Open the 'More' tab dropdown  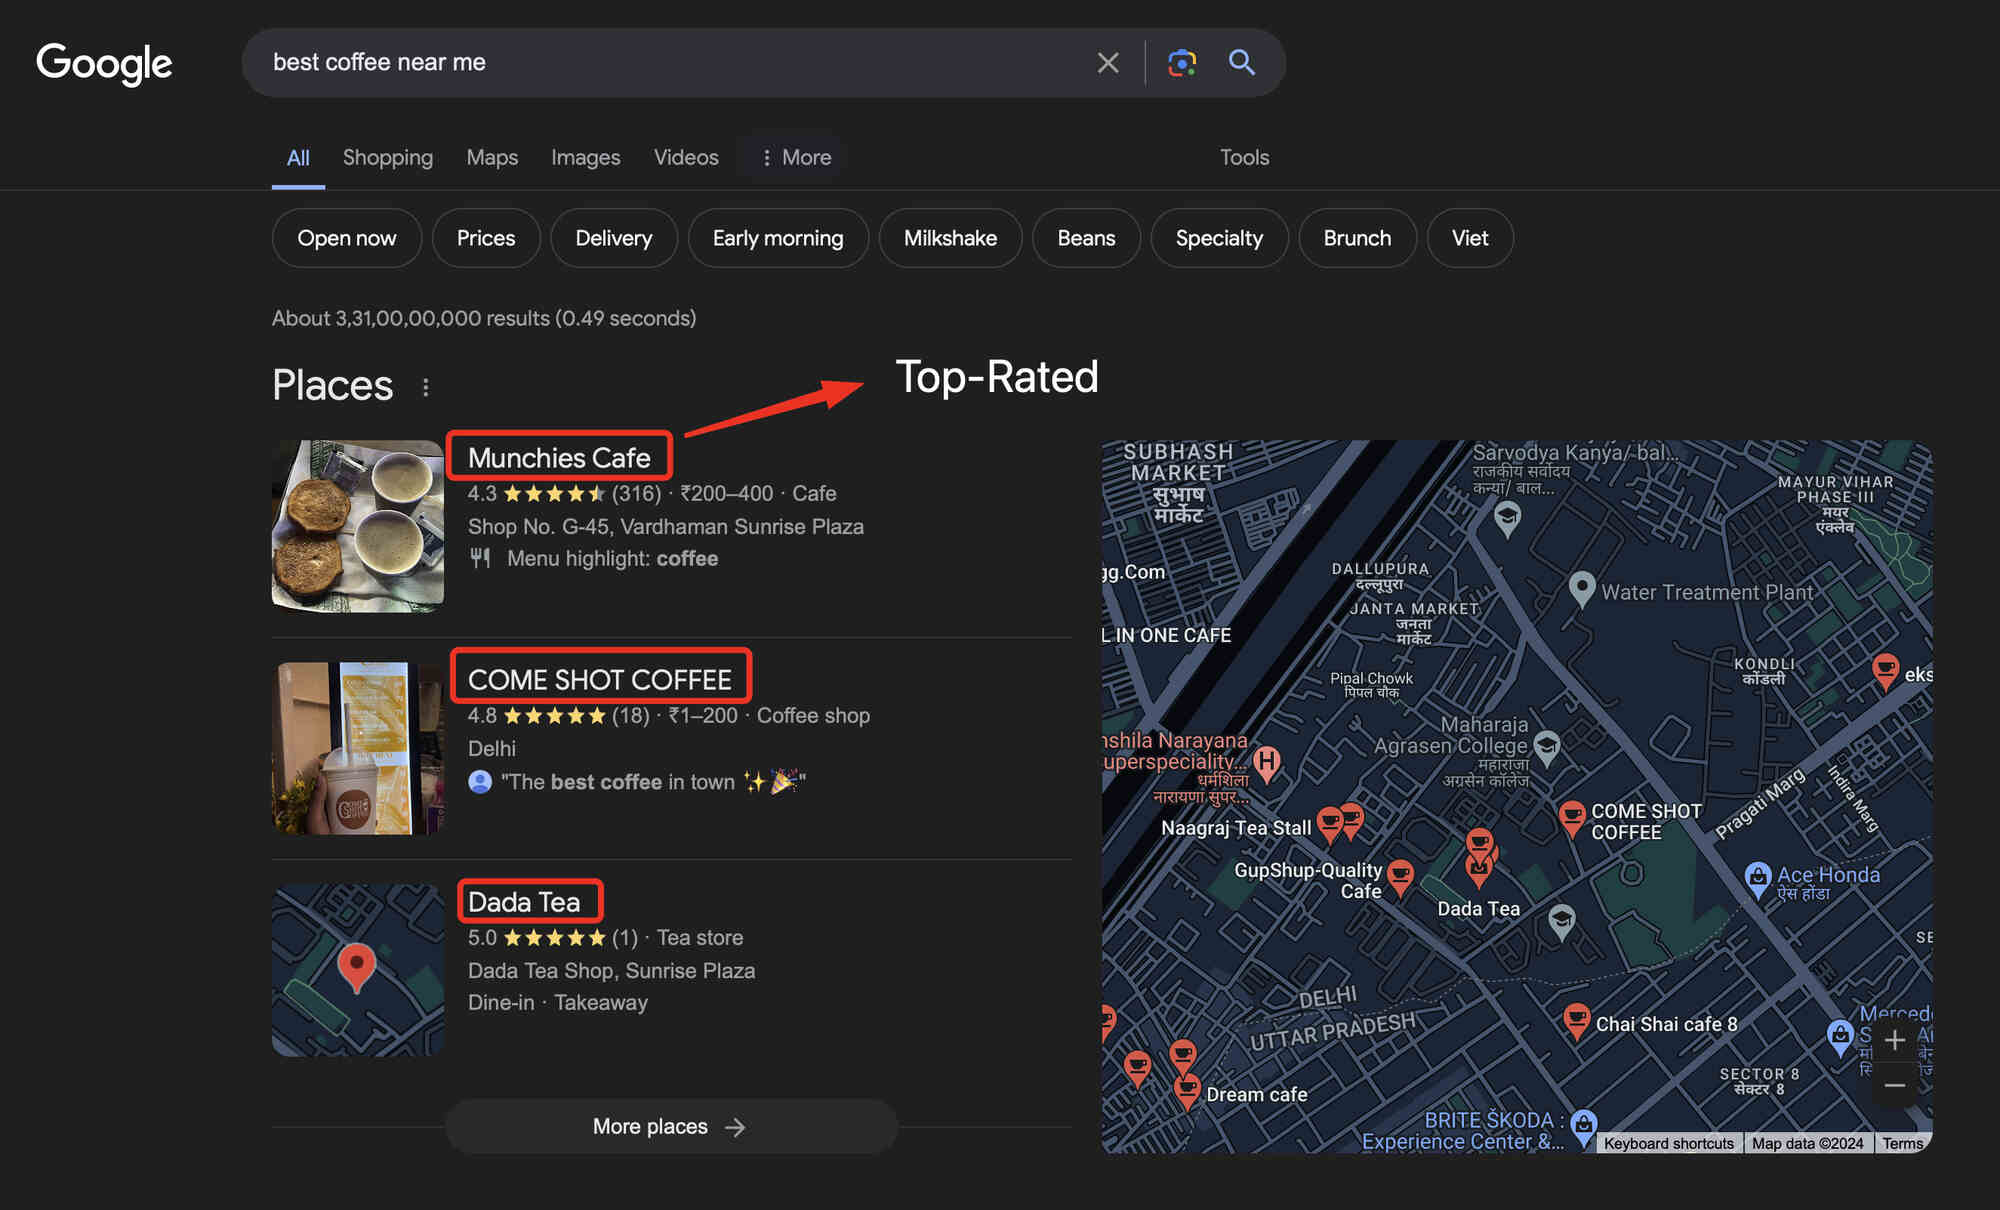794,157
